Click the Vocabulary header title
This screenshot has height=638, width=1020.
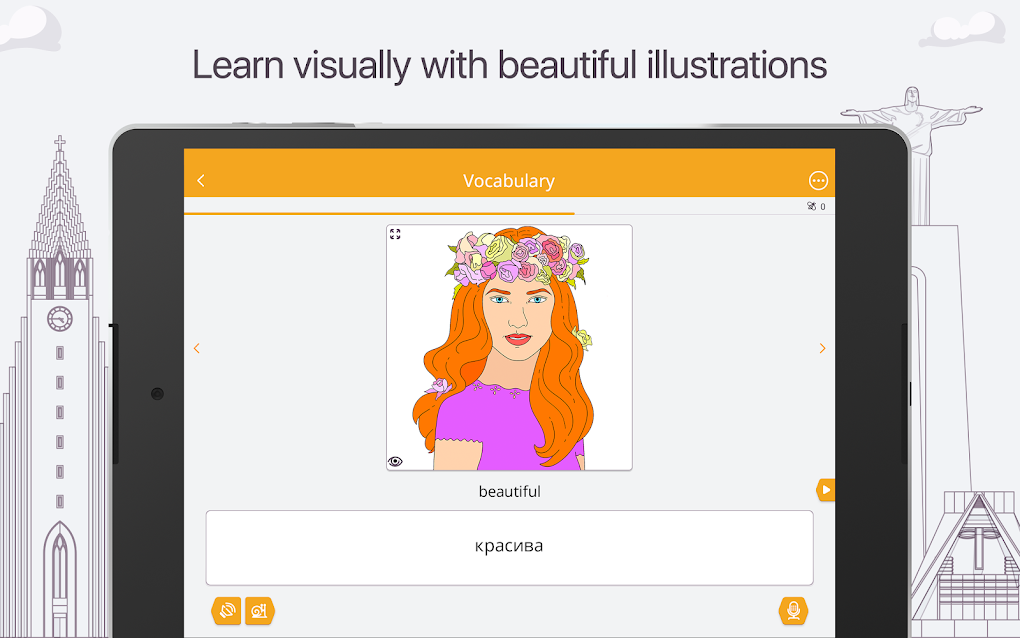(509, 181)
